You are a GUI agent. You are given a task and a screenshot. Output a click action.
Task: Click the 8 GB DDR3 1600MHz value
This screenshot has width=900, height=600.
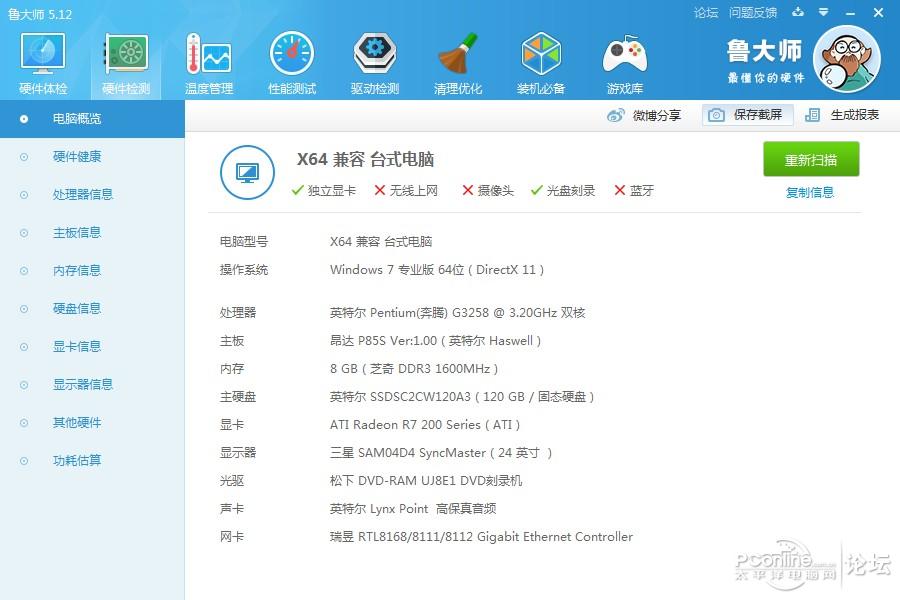(414, 369)
